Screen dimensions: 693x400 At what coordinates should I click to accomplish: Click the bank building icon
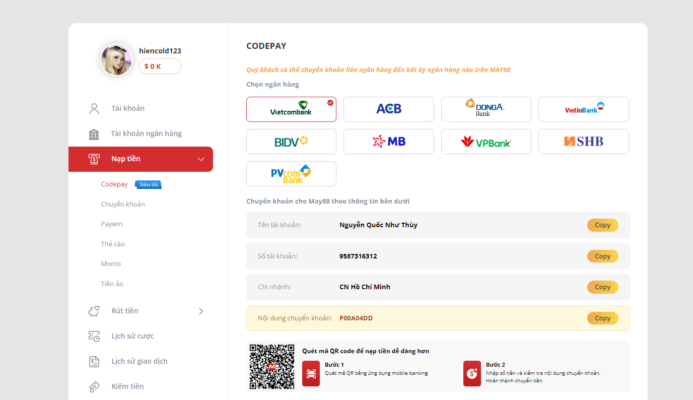94,133
